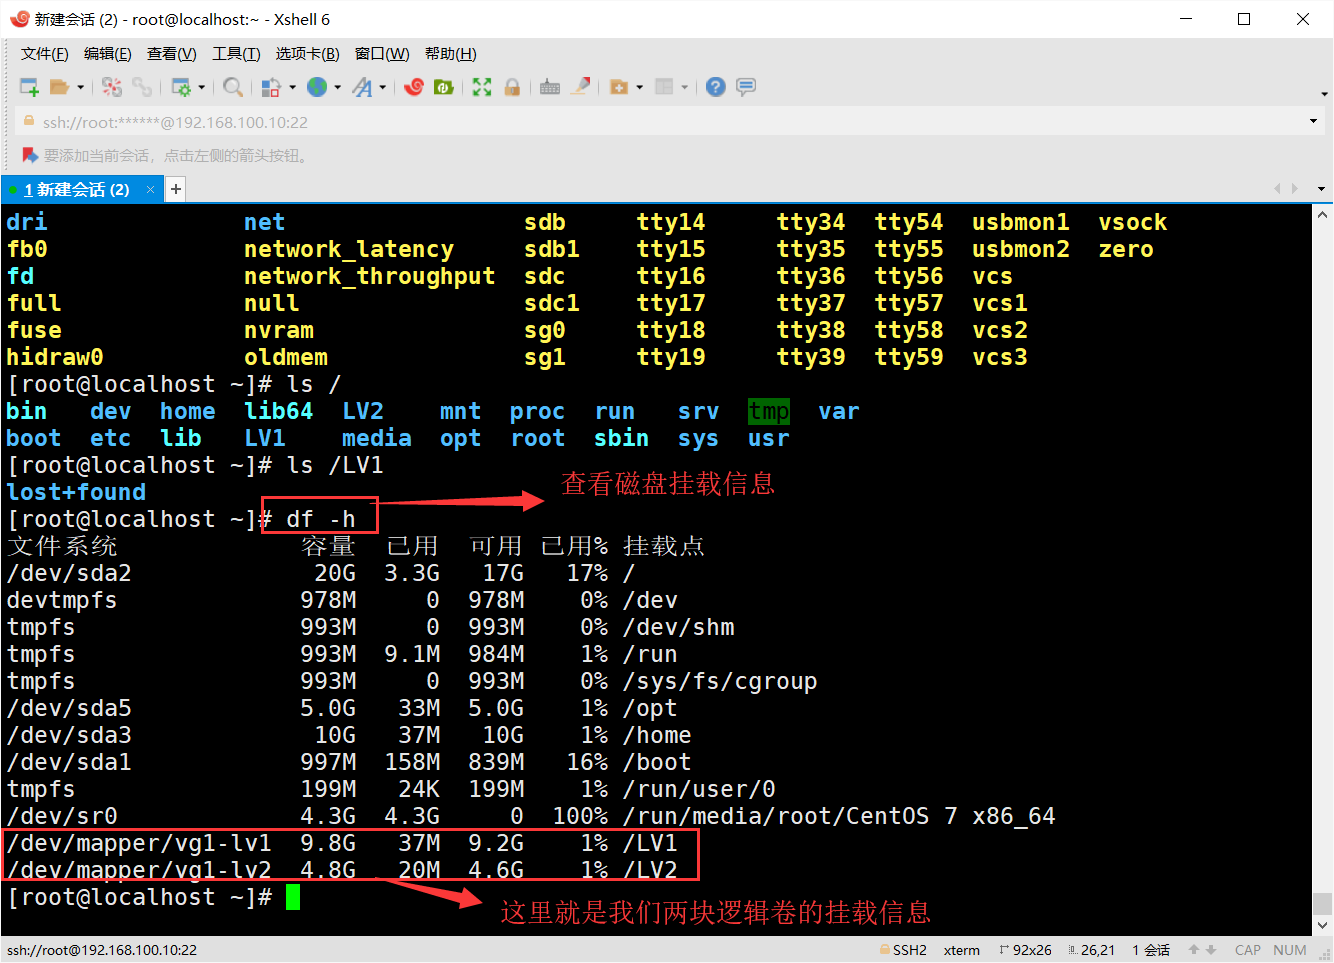Open the tab list dropdown arrow

click(1321, 189)
